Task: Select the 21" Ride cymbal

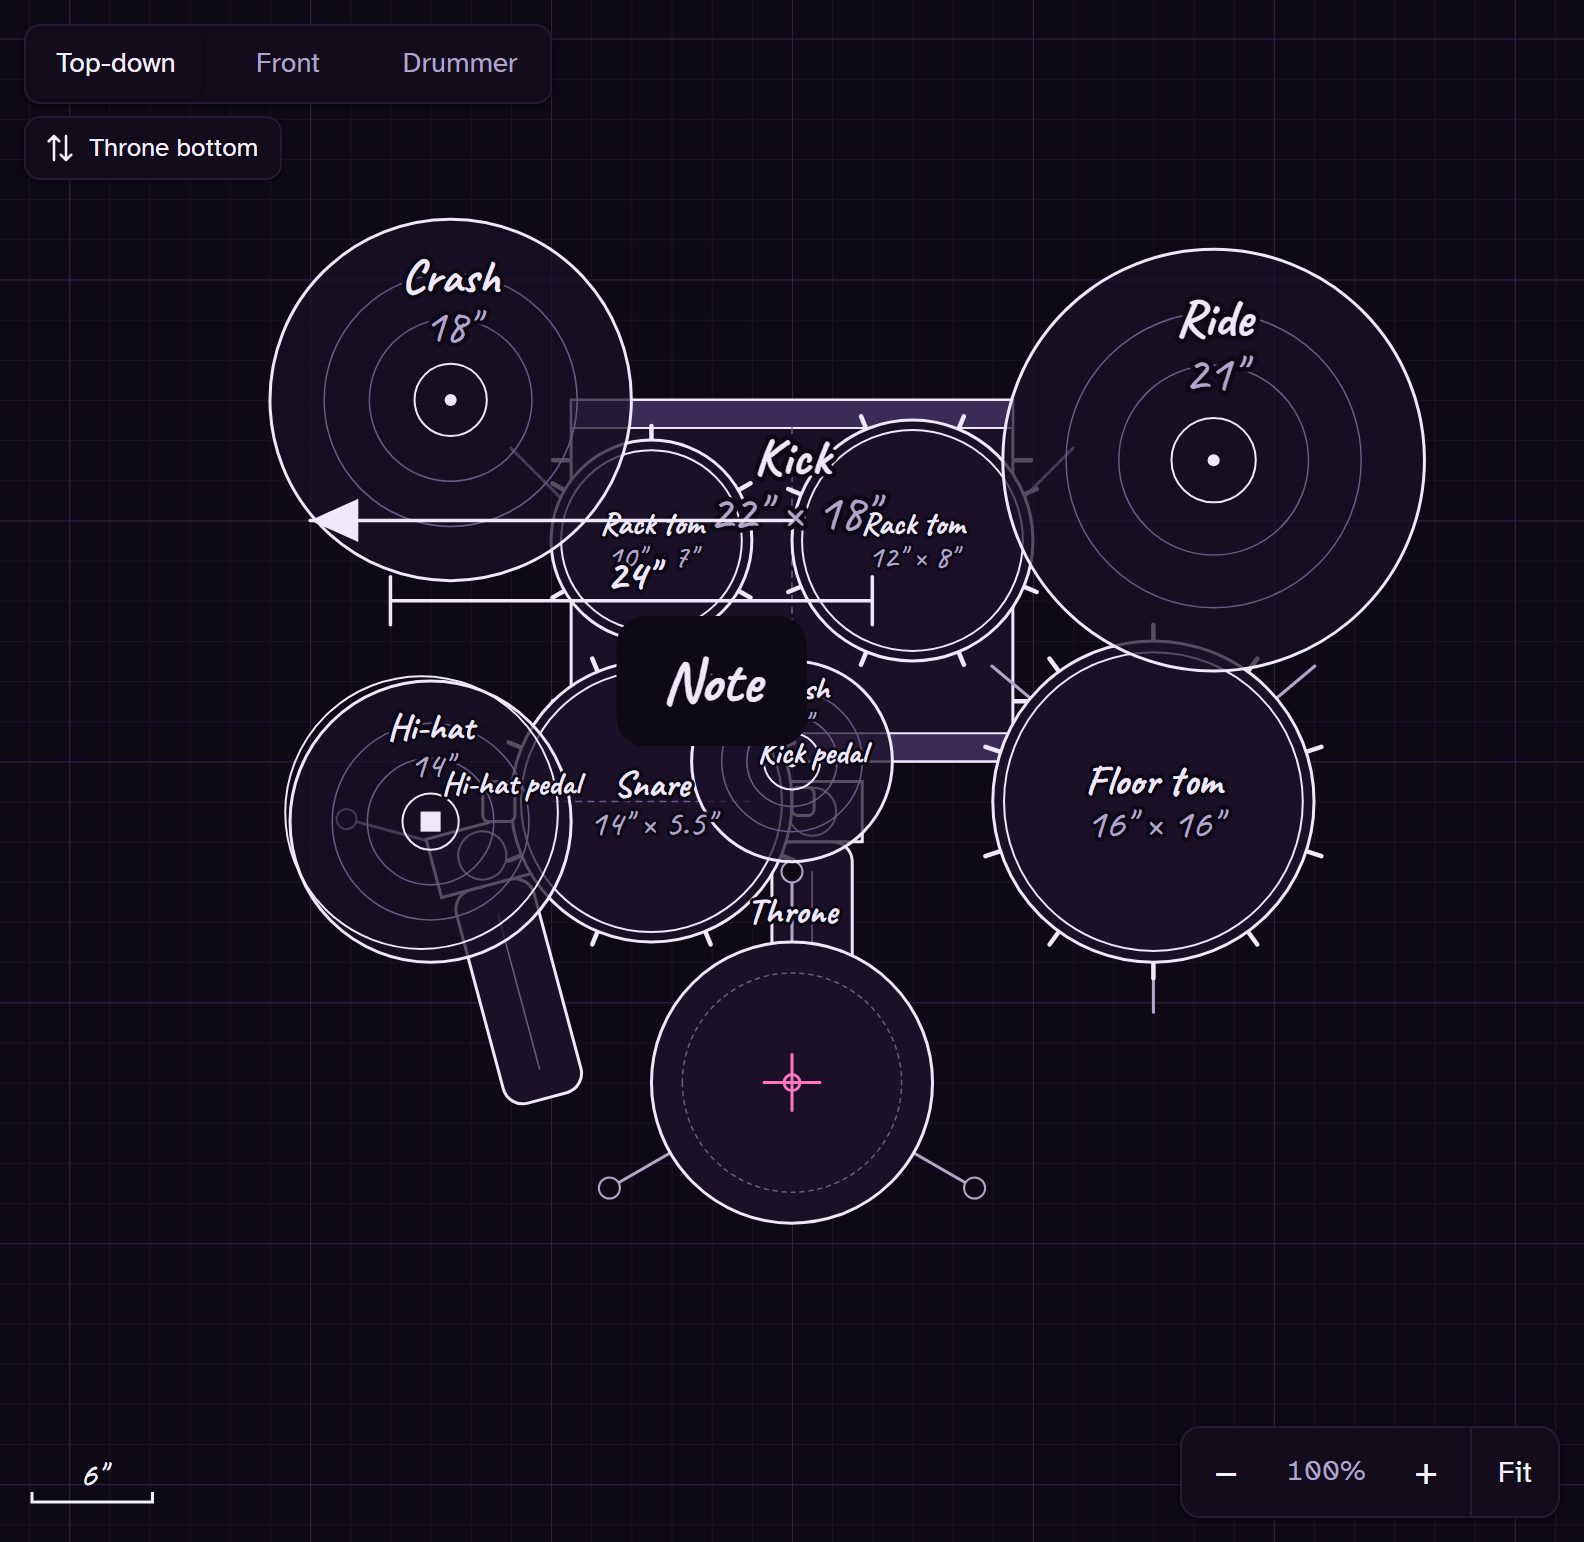Action: coord(1213,461)
